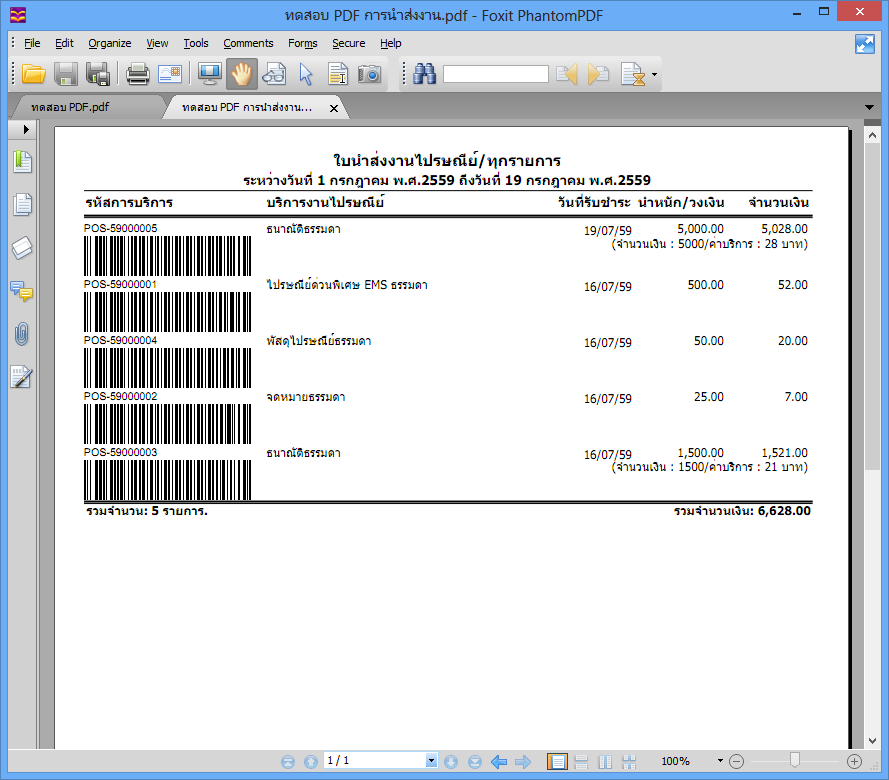Screen dimensions: 889x780
Task: Open the Organize menu
Action: pyautogui.click(x=109, y=43)
